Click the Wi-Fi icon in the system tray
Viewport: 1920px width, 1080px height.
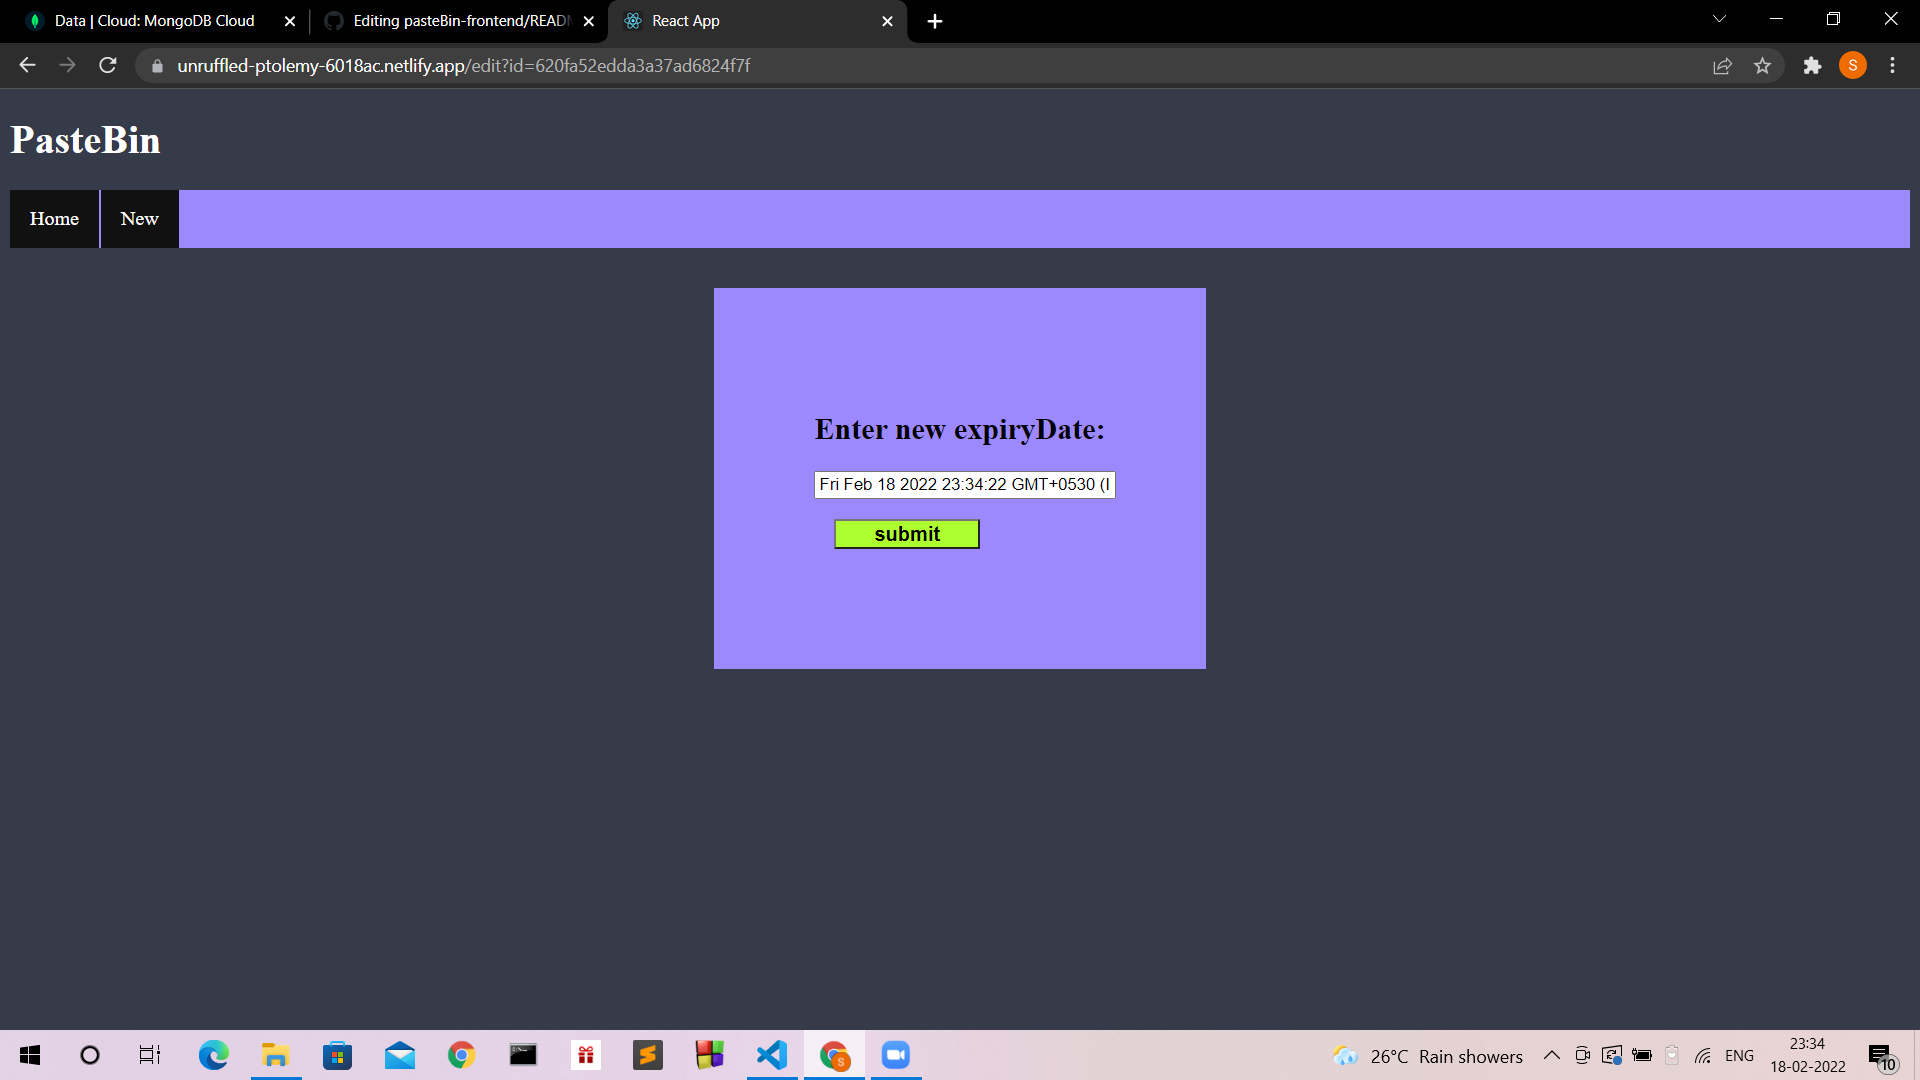pyautogui.click(x=1701, y=1055)
